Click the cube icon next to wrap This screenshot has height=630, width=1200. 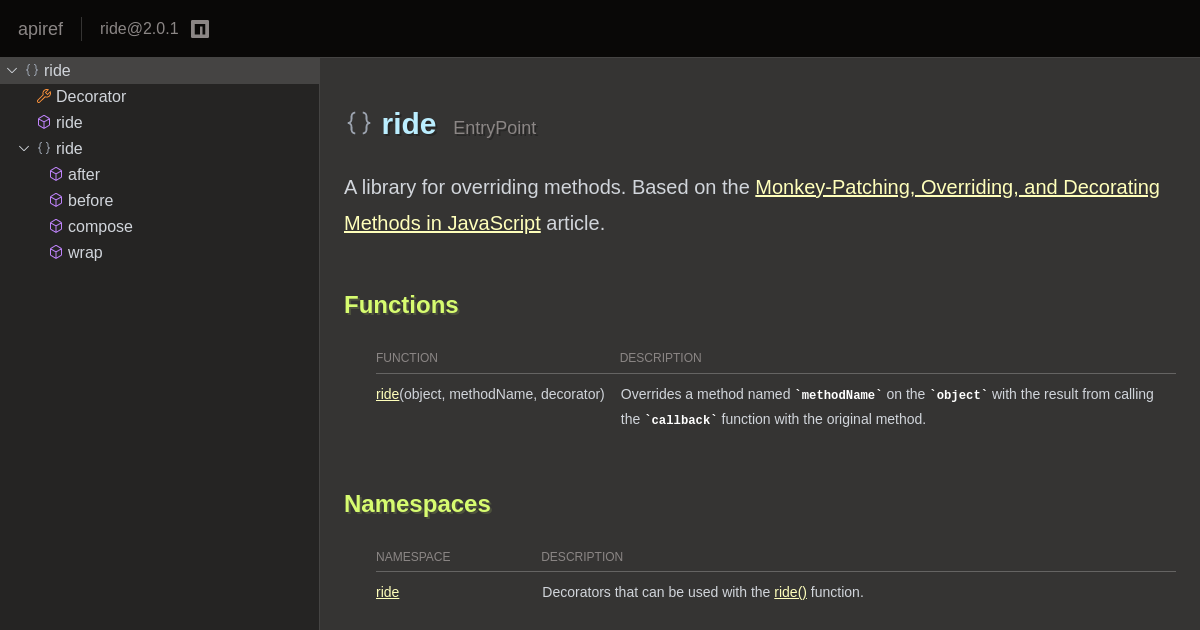click(x=56, y=252)
